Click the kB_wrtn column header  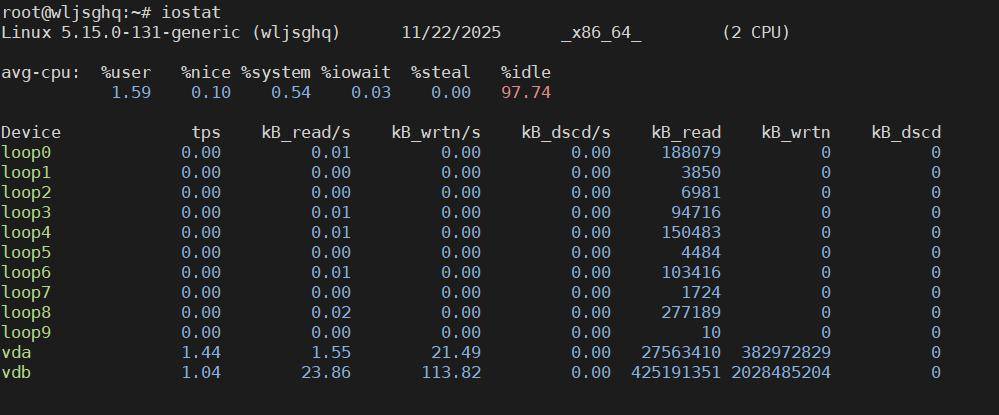[x=796, y=133]
